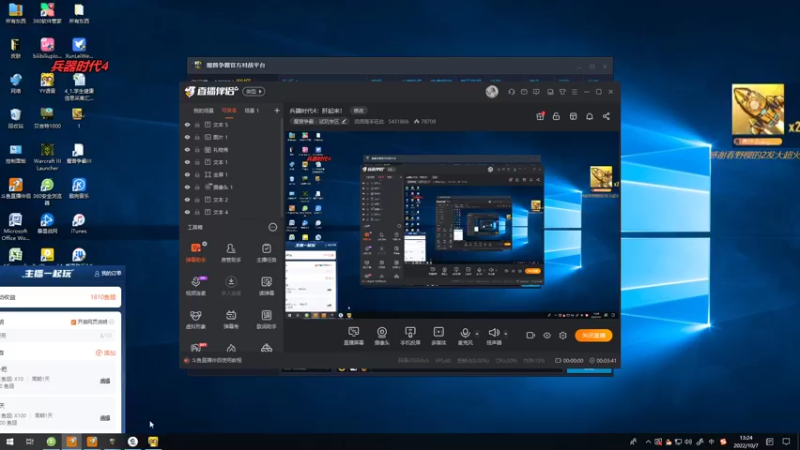Open the hamburger menu in title bar
Viewport: 800px width, 450px height.
click(574, 92)
